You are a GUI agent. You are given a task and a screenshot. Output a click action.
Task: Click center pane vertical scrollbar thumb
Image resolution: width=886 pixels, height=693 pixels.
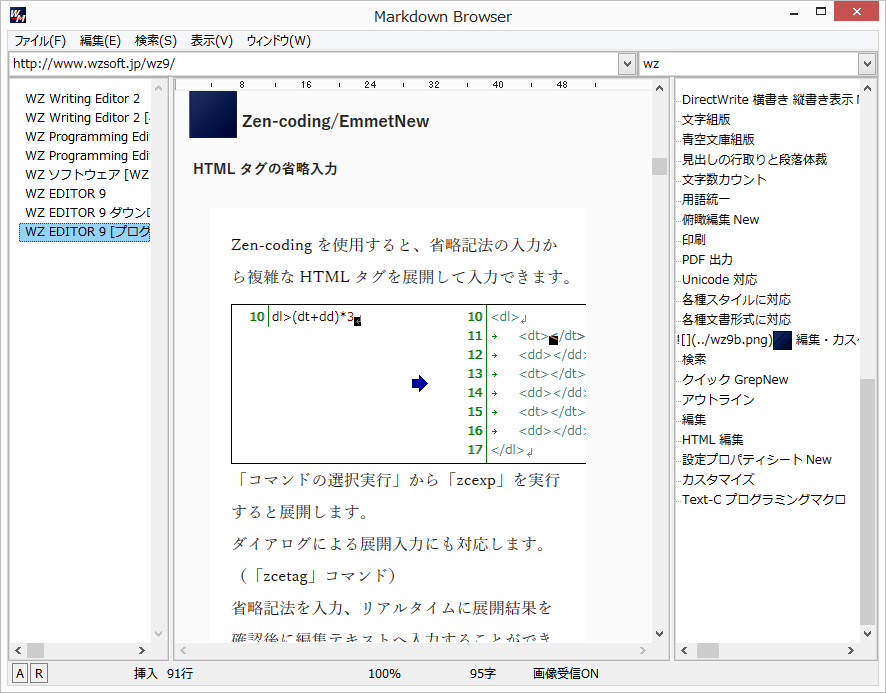click(x=659, y=166)
